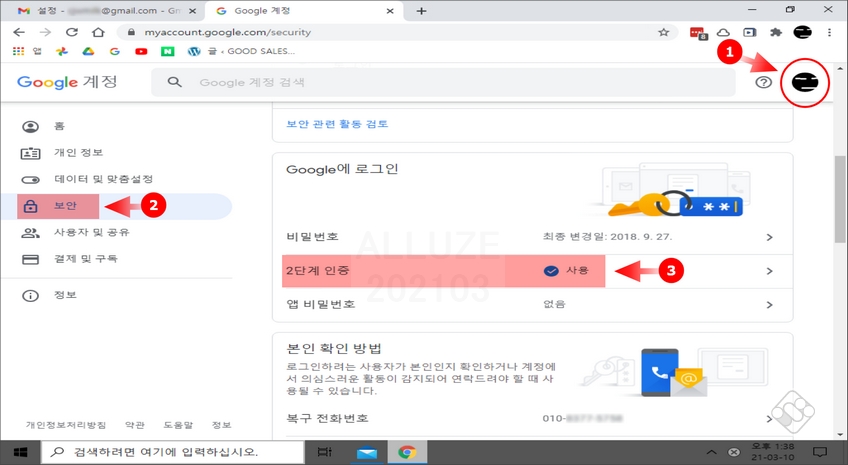848x465 pixels.
Task: Switch to the Gmail 설정 tab
Action: (100, 11)
